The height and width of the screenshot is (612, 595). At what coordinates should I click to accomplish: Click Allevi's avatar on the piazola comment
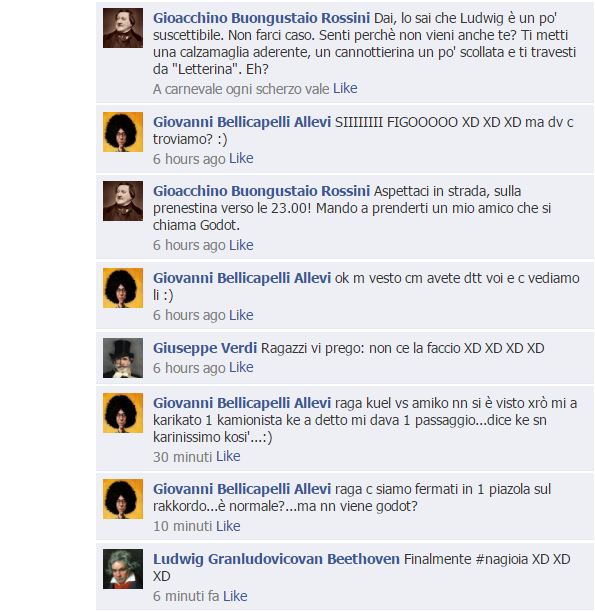coord(123,499)
